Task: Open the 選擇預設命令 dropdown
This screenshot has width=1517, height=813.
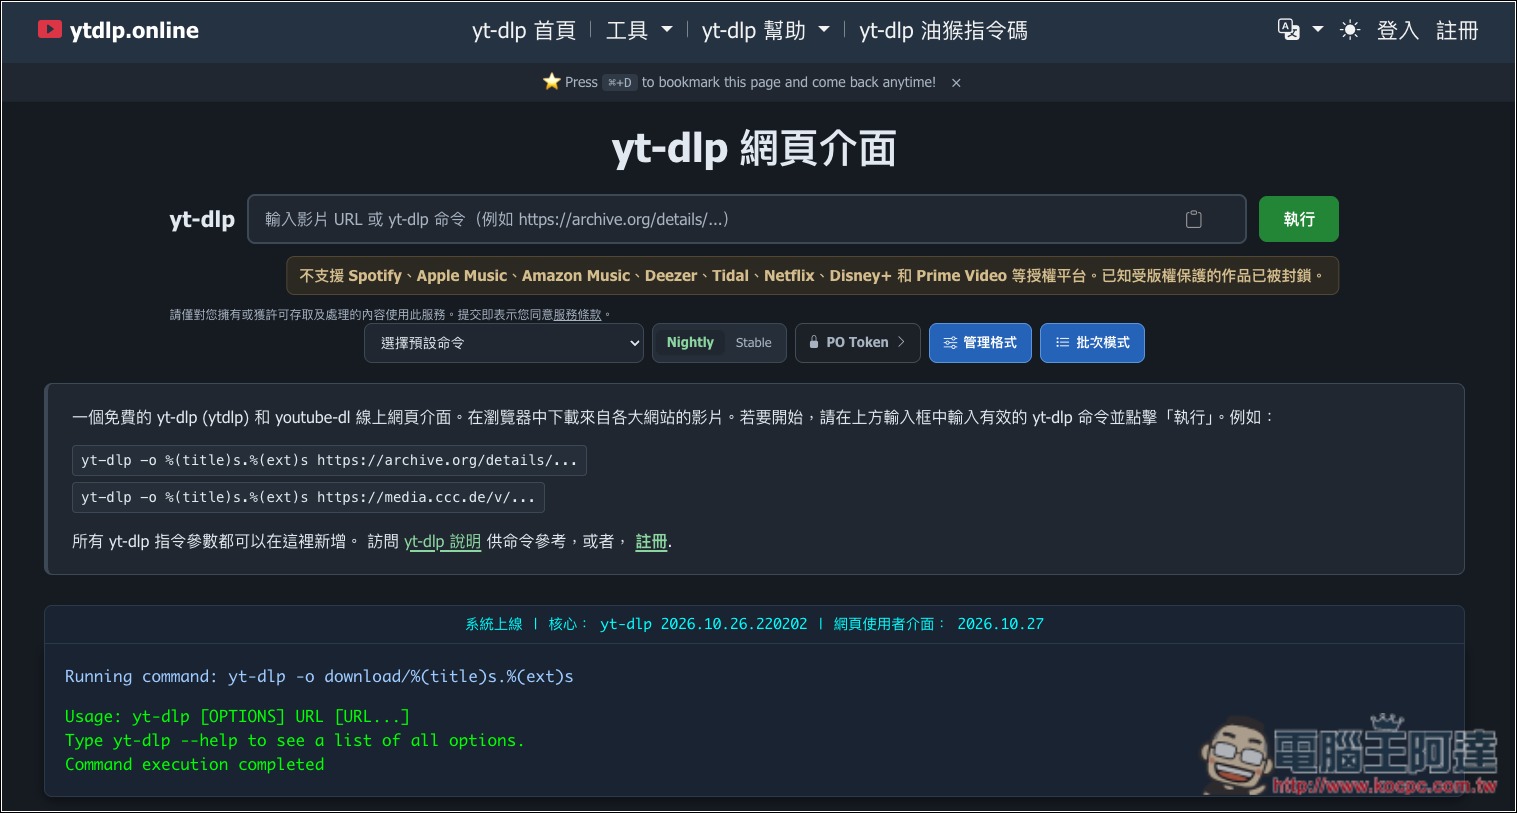Action: coord(504,343)
